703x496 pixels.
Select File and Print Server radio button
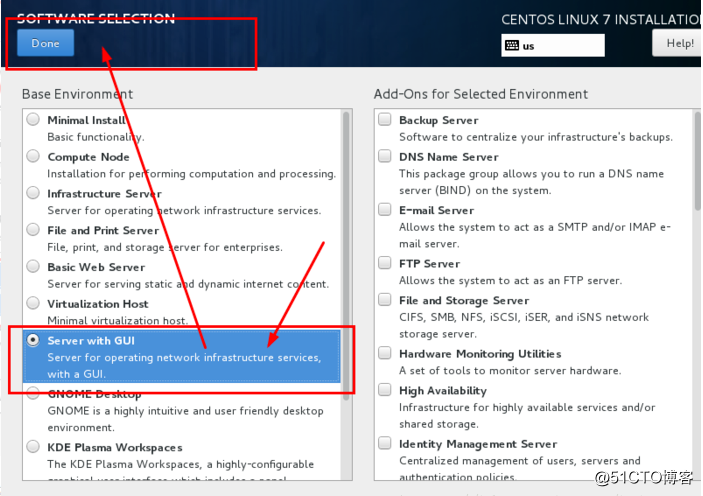pyautogui.click(x=33, y=230)
